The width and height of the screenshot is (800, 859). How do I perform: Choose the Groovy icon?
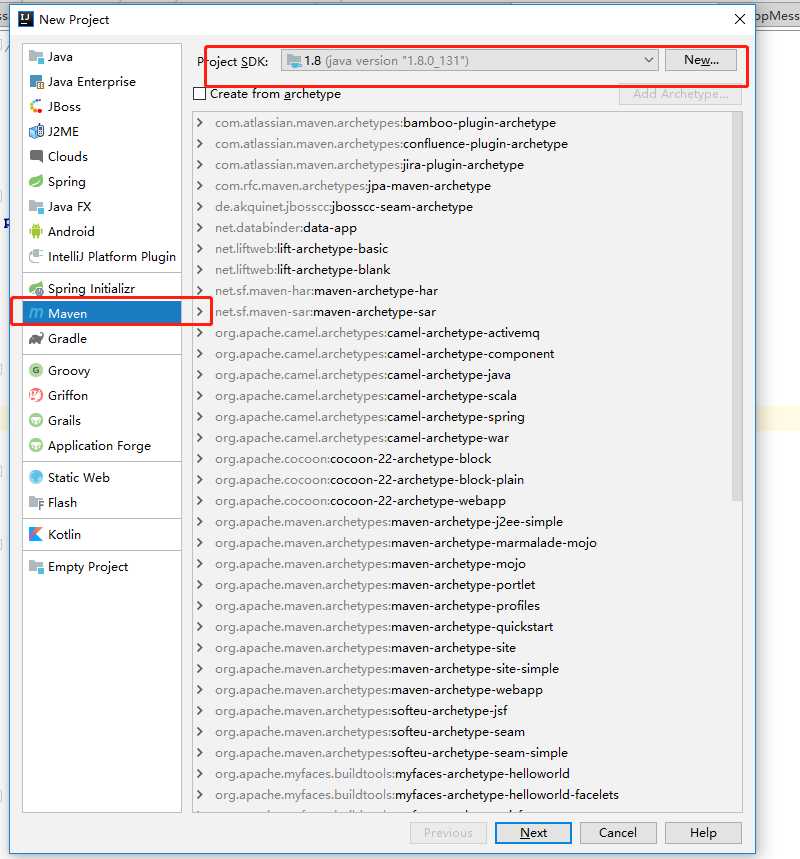pyautogui.click(x=36, y=370)
